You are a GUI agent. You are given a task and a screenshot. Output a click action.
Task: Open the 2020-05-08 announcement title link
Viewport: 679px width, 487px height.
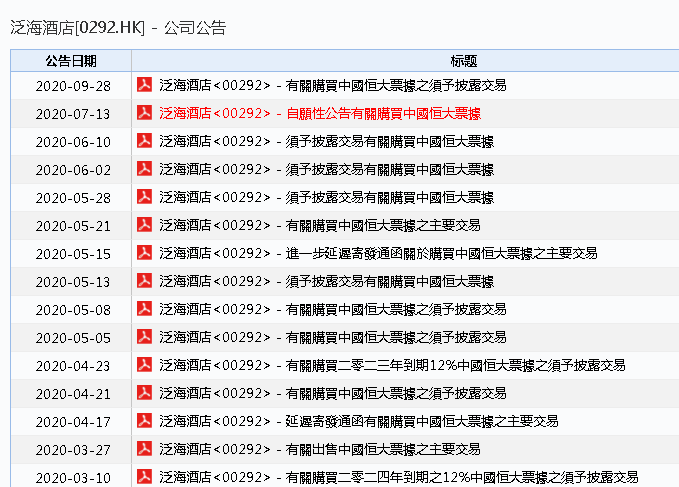tap(333, 310)
